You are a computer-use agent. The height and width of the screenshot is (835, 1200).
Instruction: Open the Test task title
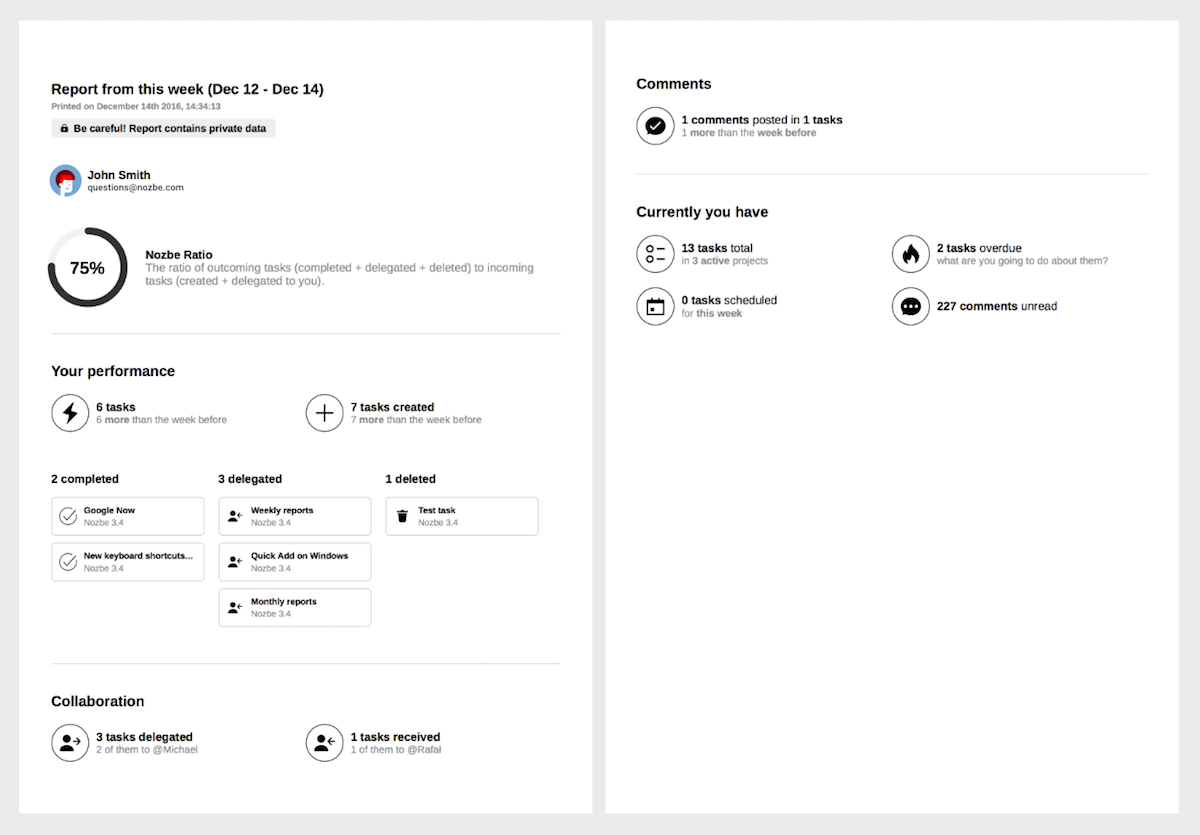[x=437, y=510]
